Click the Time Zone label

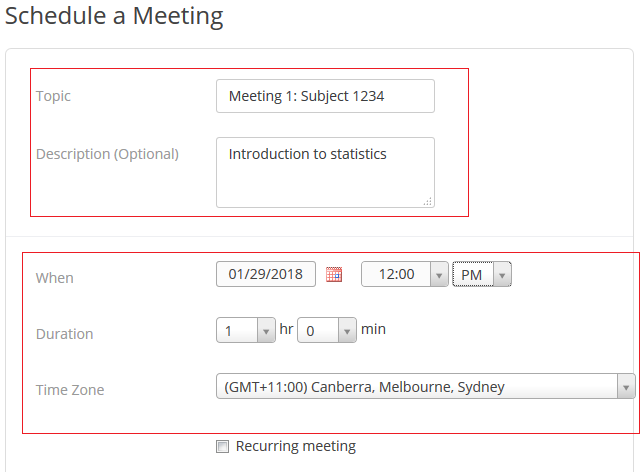coord(69,390)
